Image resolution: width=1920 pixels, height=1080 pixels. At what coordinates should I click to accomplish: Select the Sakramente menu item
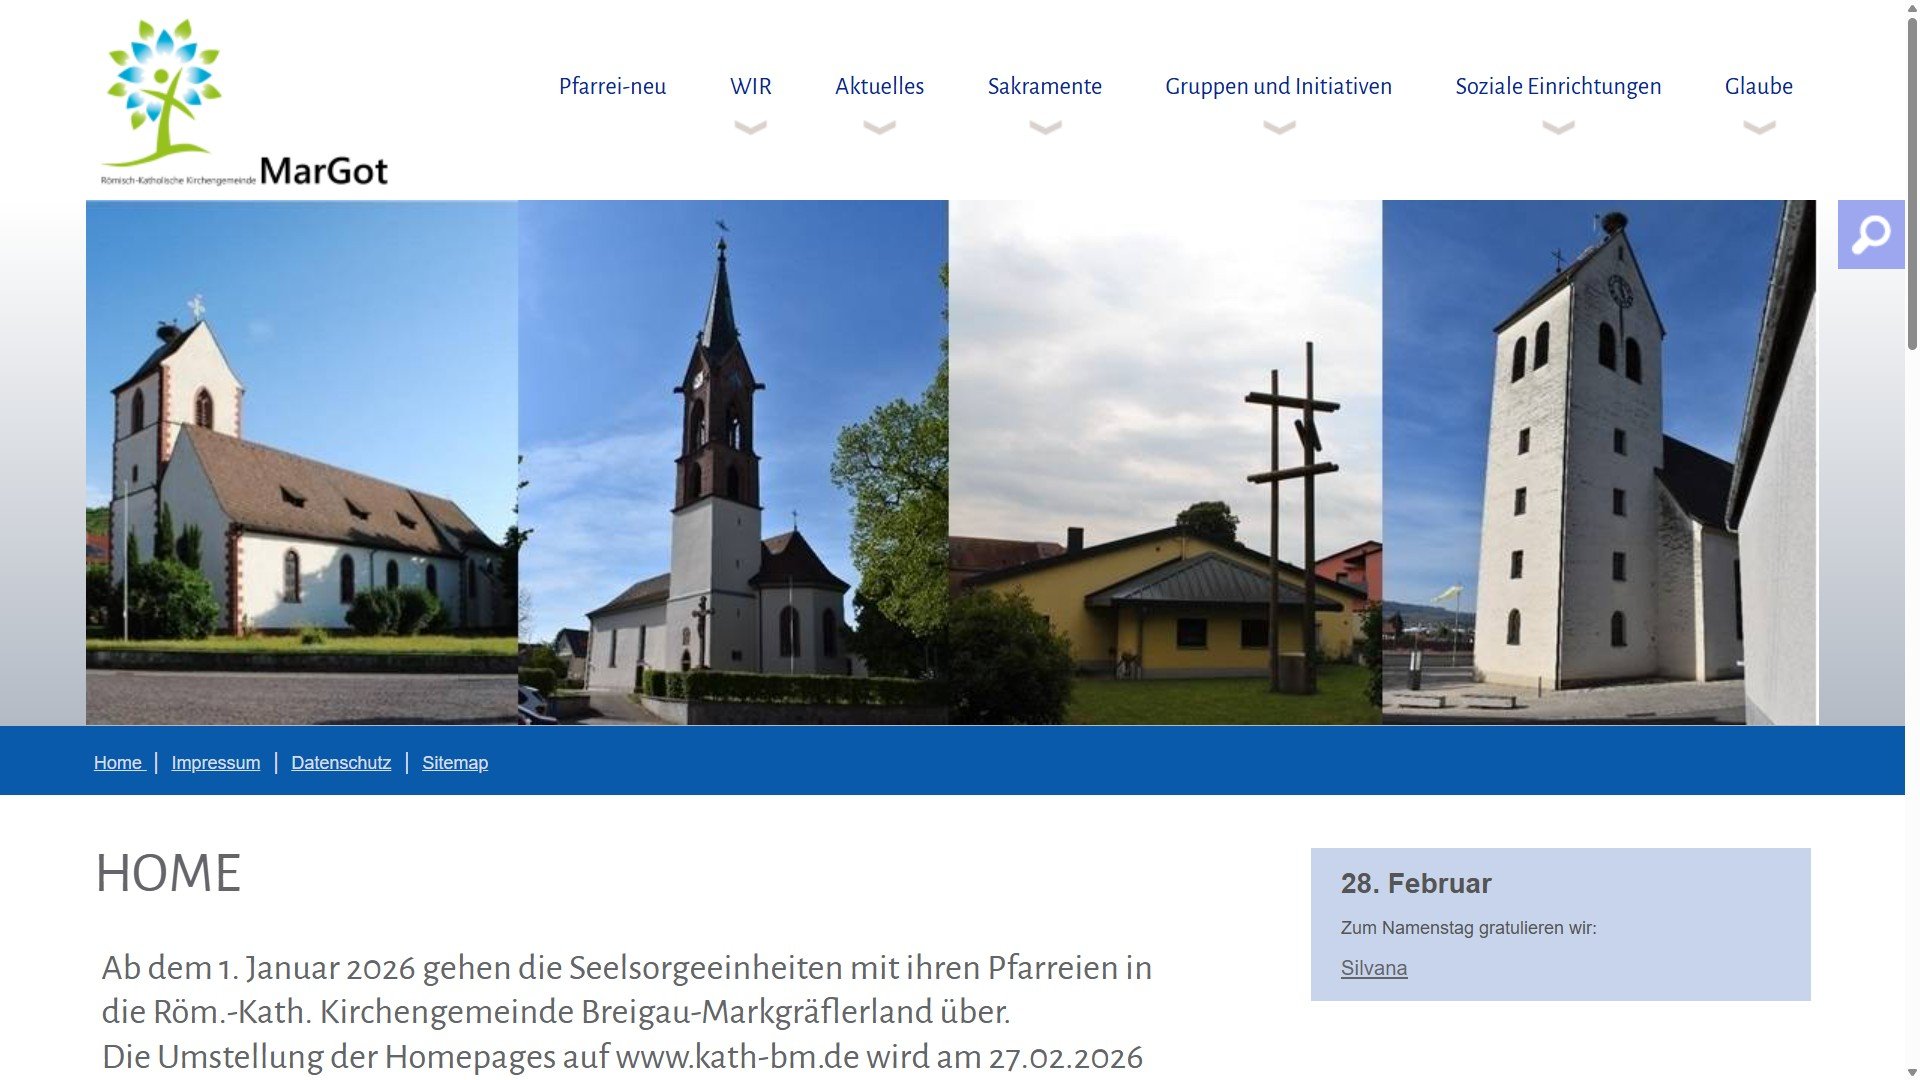point(1044,87)
